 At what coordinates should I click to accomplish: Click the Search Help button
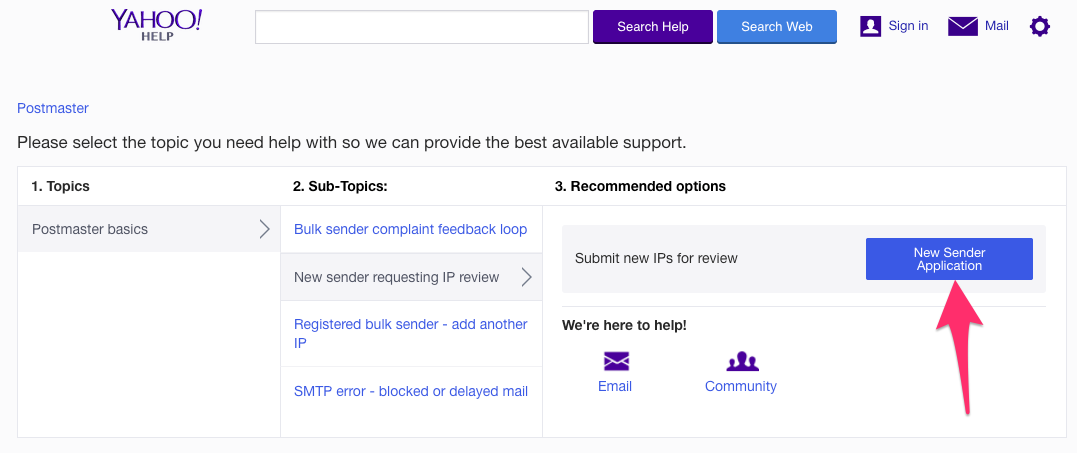coord(653,27)
